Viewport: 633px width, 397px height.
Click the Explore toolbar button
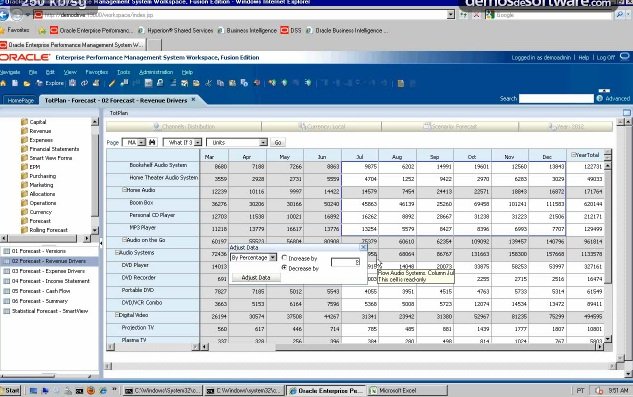tap(50, 83)
